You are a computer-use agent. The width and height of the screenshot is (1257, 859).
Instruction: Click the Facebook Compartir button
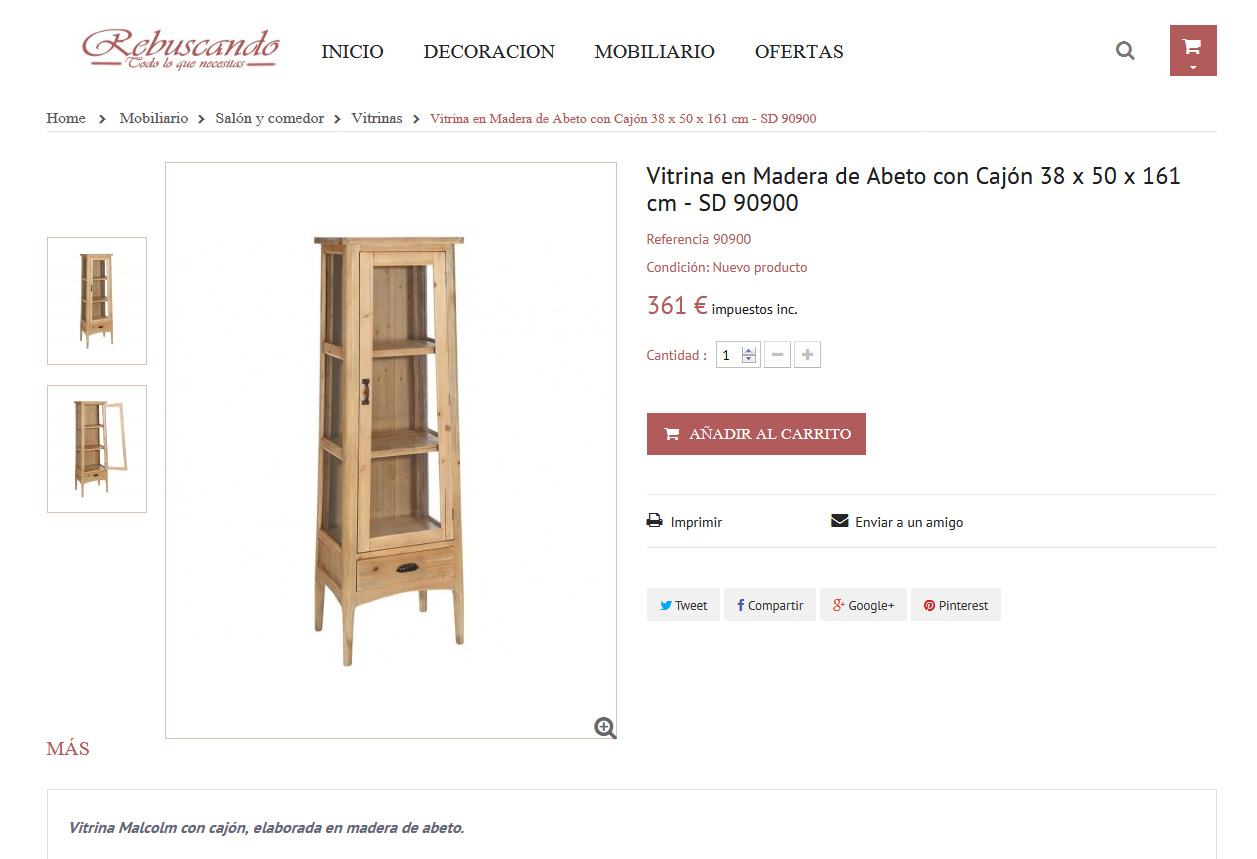point(770,605)
